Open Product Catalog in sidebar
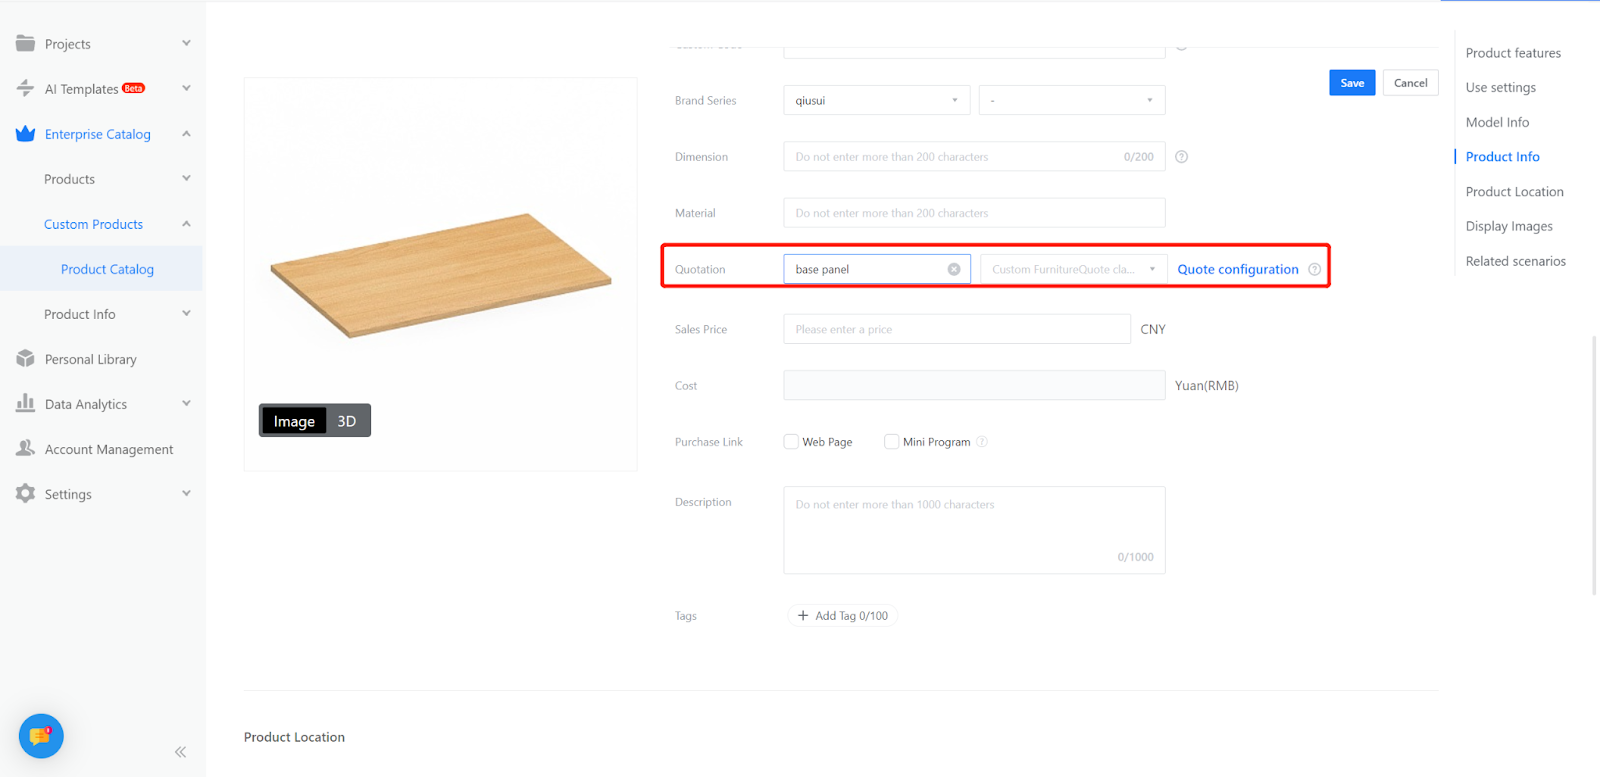The height and width of the screenshot is (777, 1600). point(107,269)
